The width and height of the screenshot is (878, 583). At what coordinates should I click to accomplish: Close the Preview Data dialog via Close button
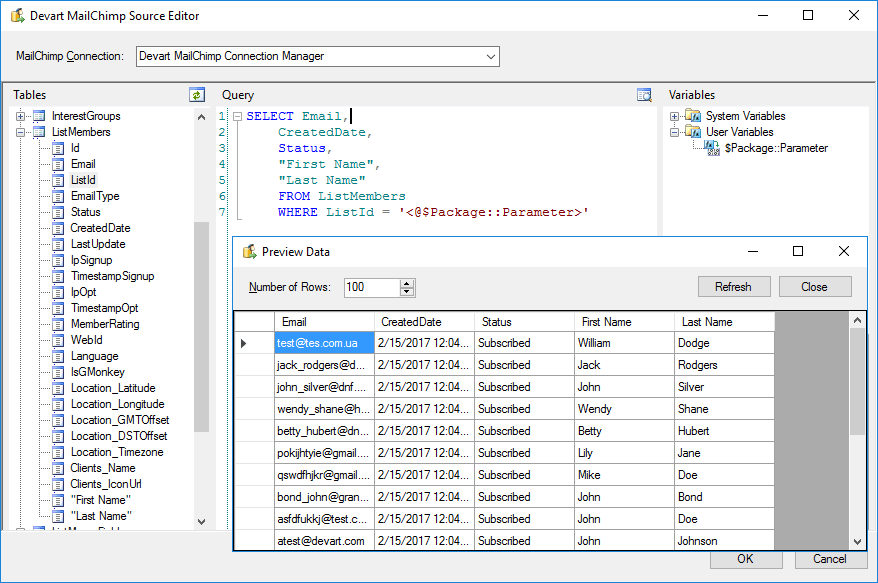pos(814,286)
